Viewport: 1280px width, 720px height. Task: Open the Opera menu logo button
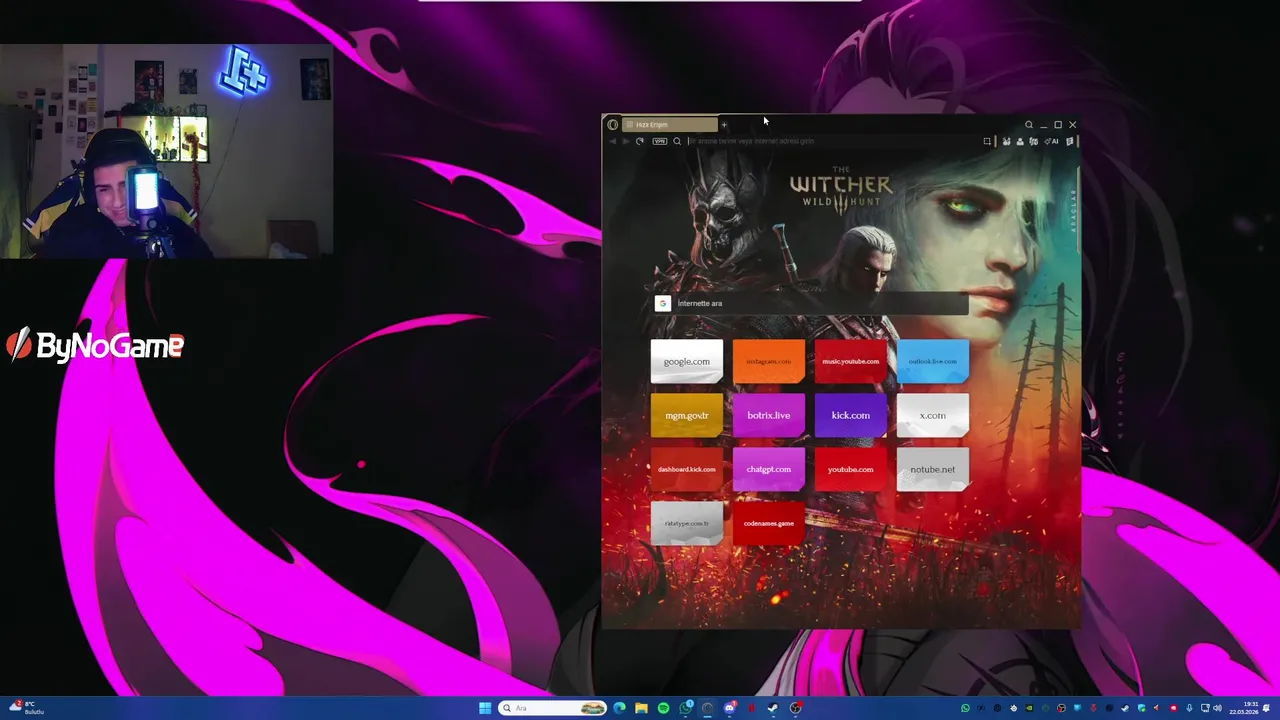coord(613,124)
